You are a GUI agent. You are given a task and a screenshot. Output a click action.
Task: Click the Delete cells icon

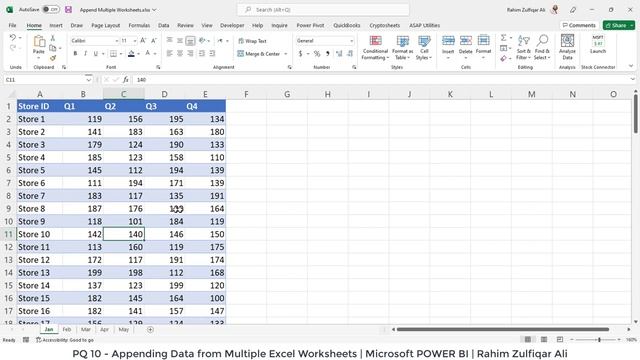466,40
